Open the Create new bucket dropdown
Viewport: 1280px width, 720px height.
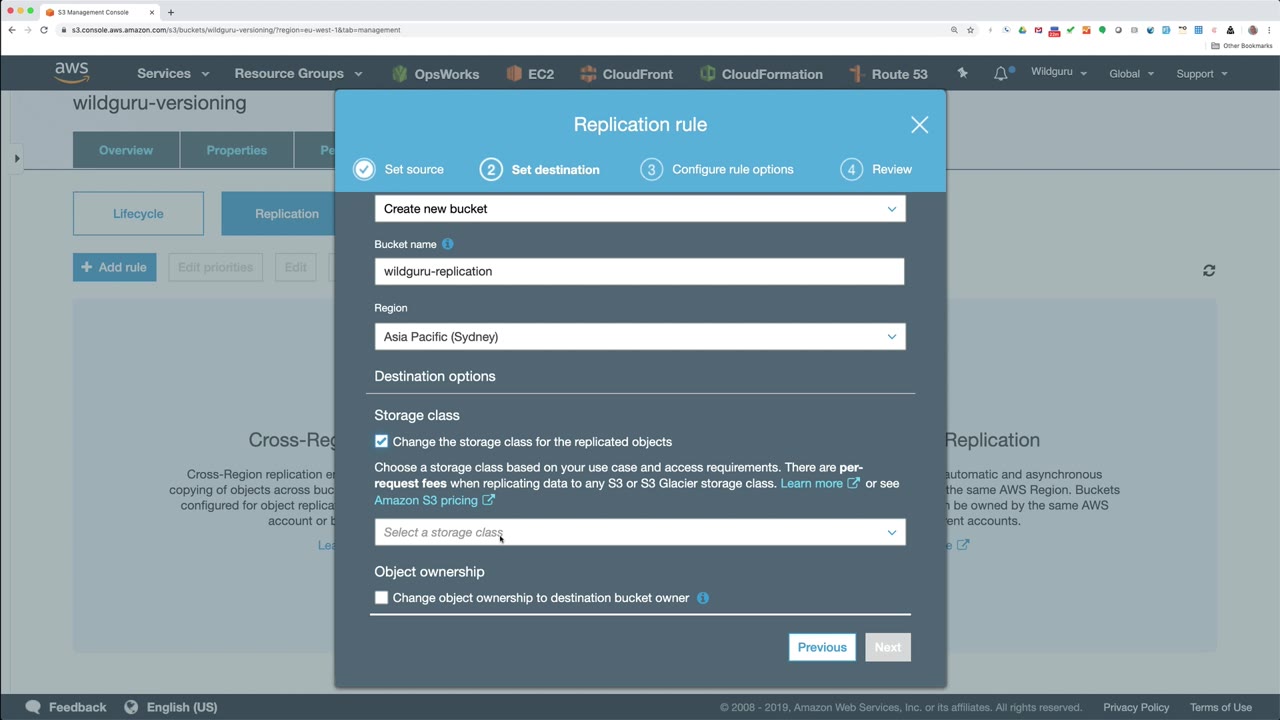pos(640,209)
